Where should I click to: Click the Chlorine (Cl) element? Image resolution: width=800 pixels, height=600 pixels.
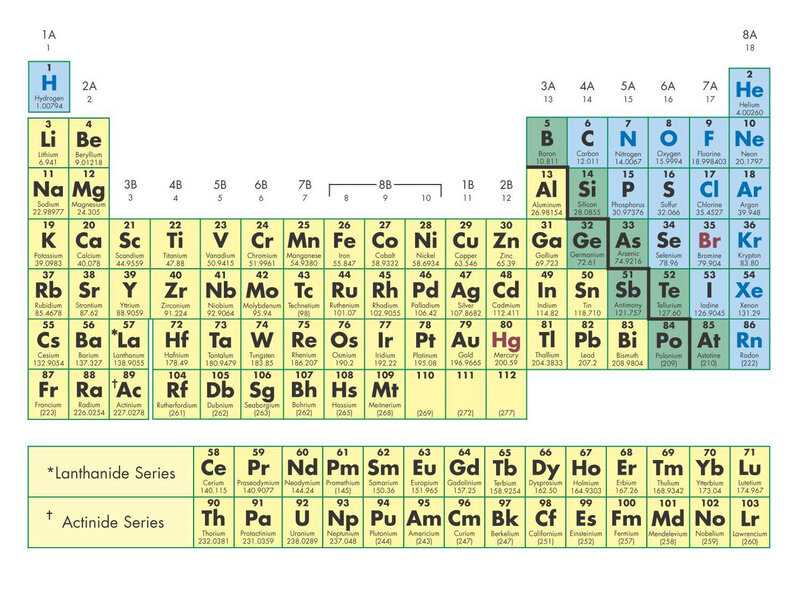tap(709, 193)
